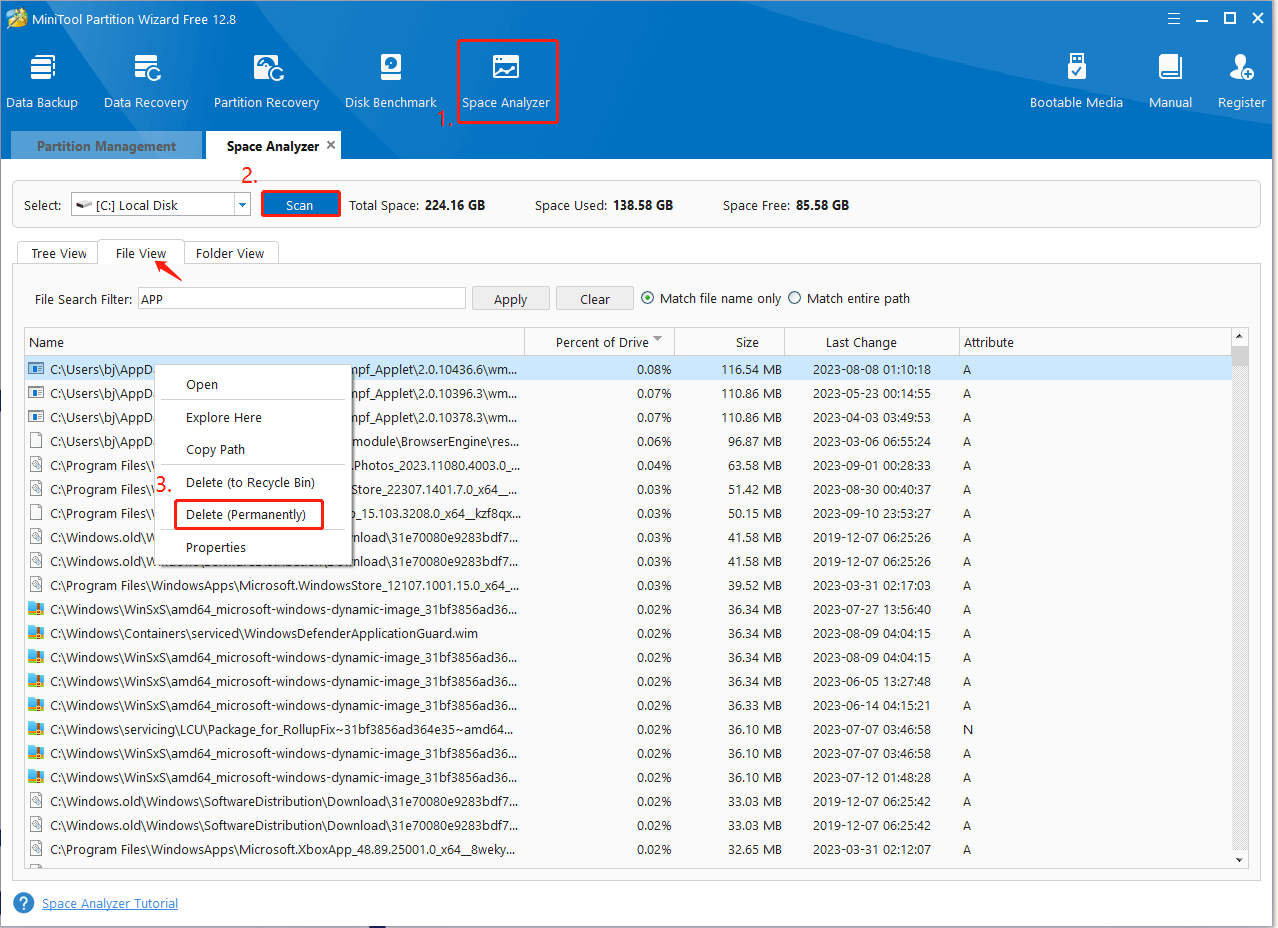This screenshot has width=1278, height=928.
Task: Click the 32.65 MB size cell
Action: tap(754, 849)
